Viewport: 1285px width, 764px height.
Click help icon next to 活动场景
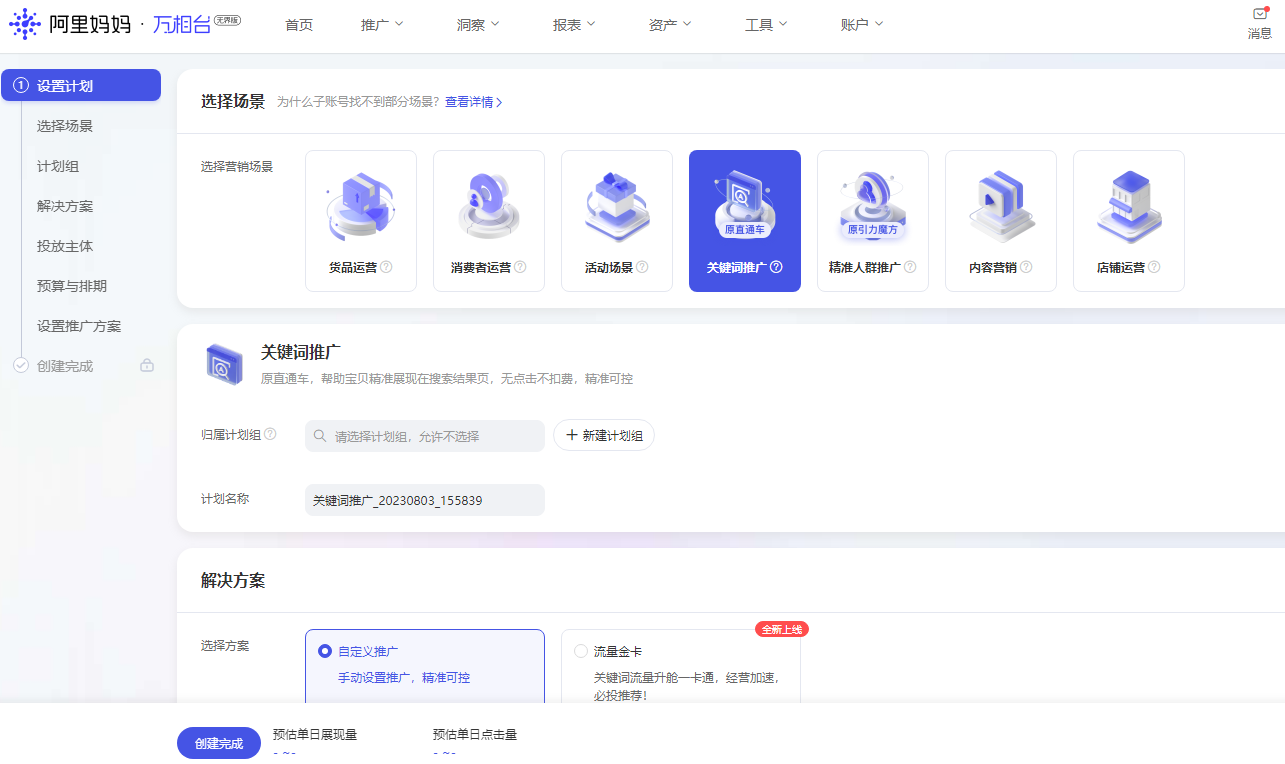click(642, 267)
